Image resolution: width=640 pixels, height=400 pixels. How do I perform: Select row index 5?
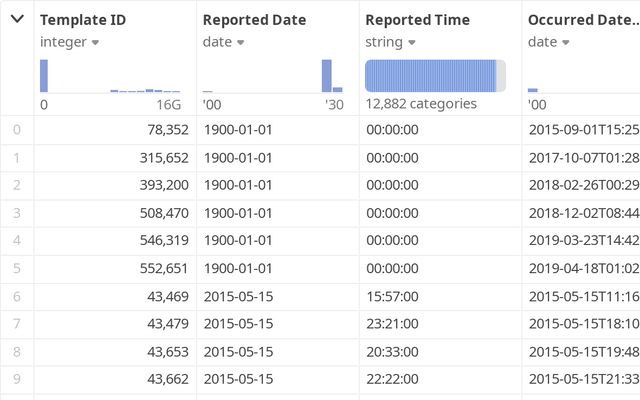pyautogui.click(x=16, y=269)
